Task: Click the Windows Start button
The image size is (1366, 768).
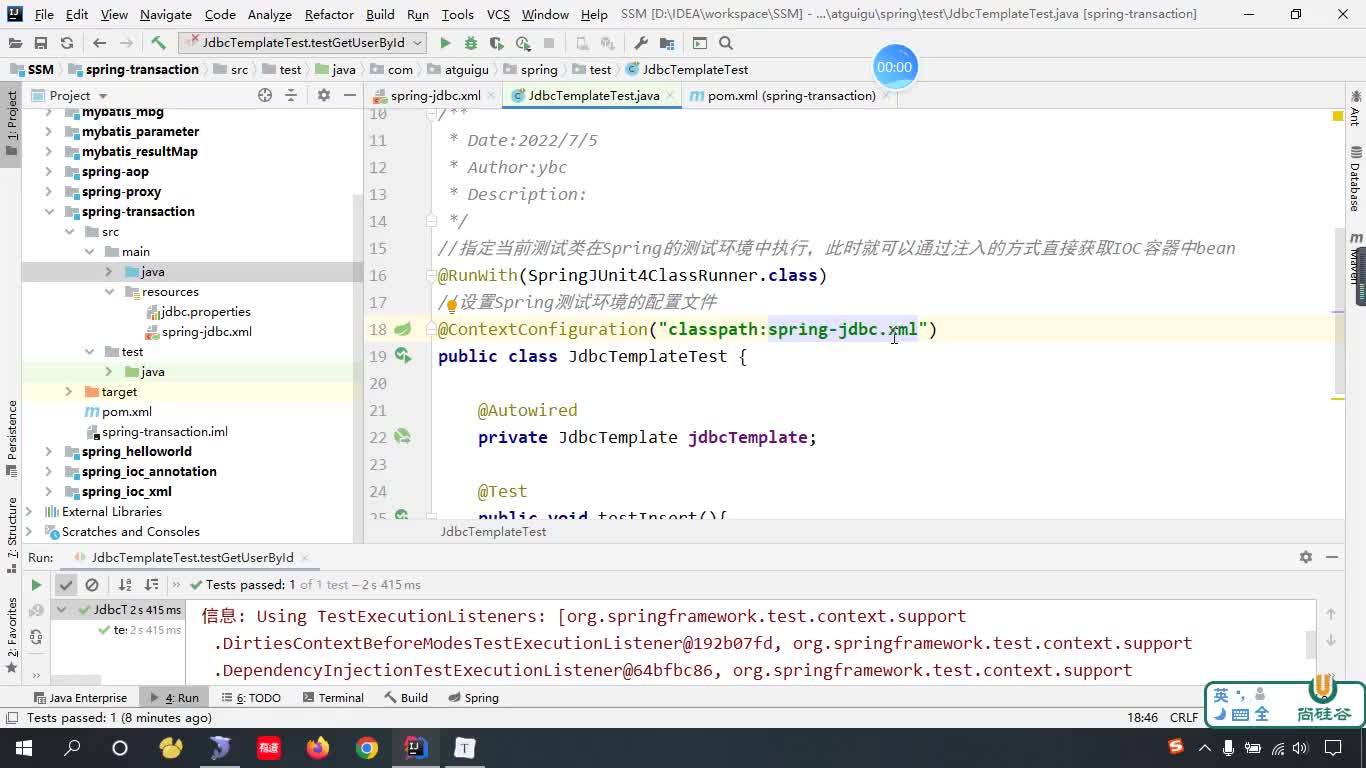Action: pyautogui.click(x=23, y=748)
